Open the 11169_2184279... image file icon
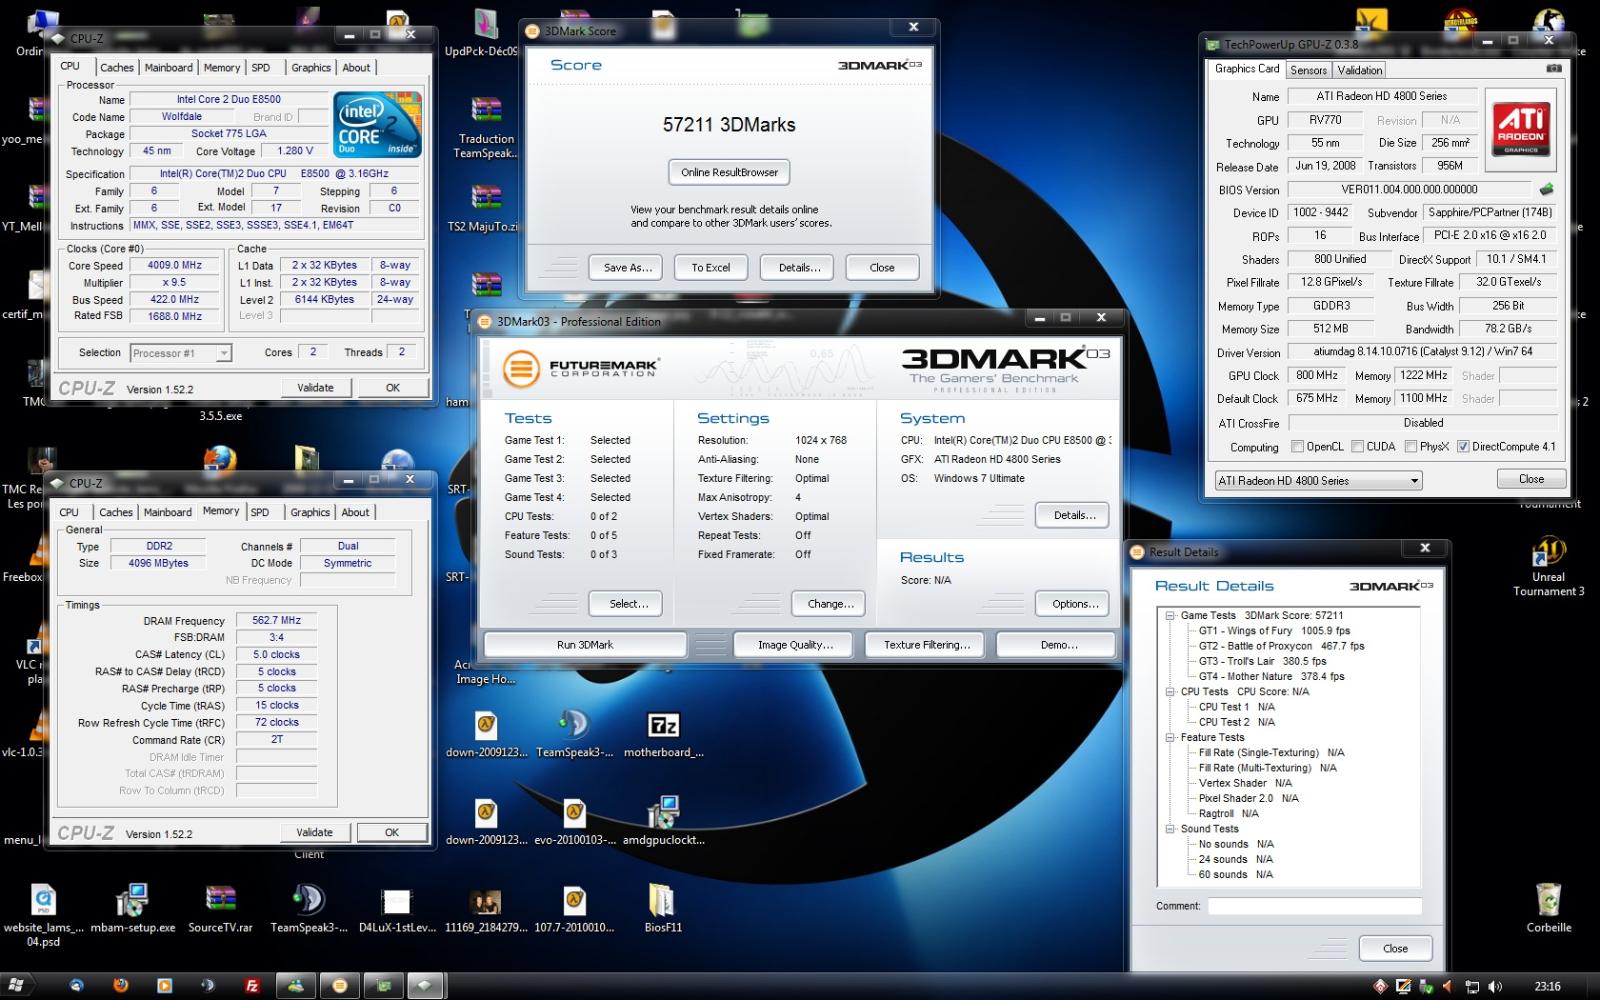The width and height of the screenshot is (1600, 1000). [486, 908]
